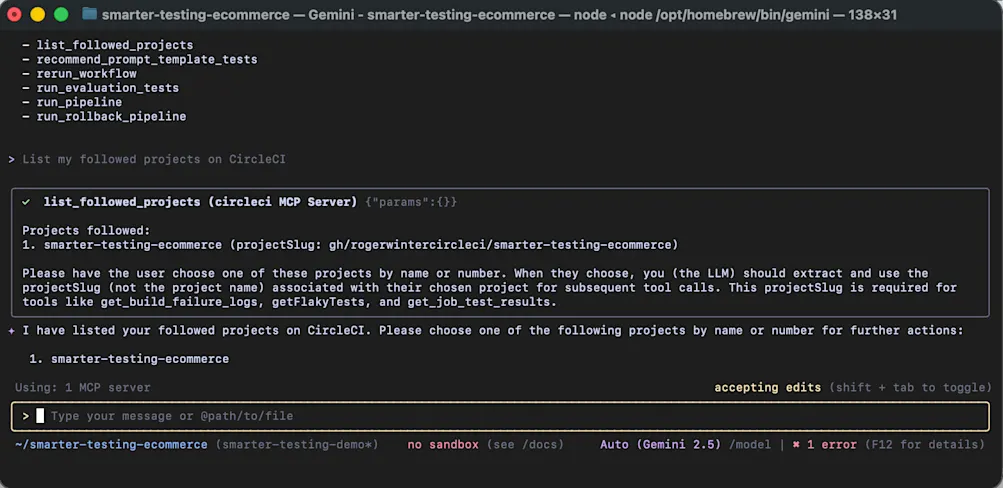Click the folder icon in title bar
This screenshot has height=488, width=1003.
coord(90,14)
